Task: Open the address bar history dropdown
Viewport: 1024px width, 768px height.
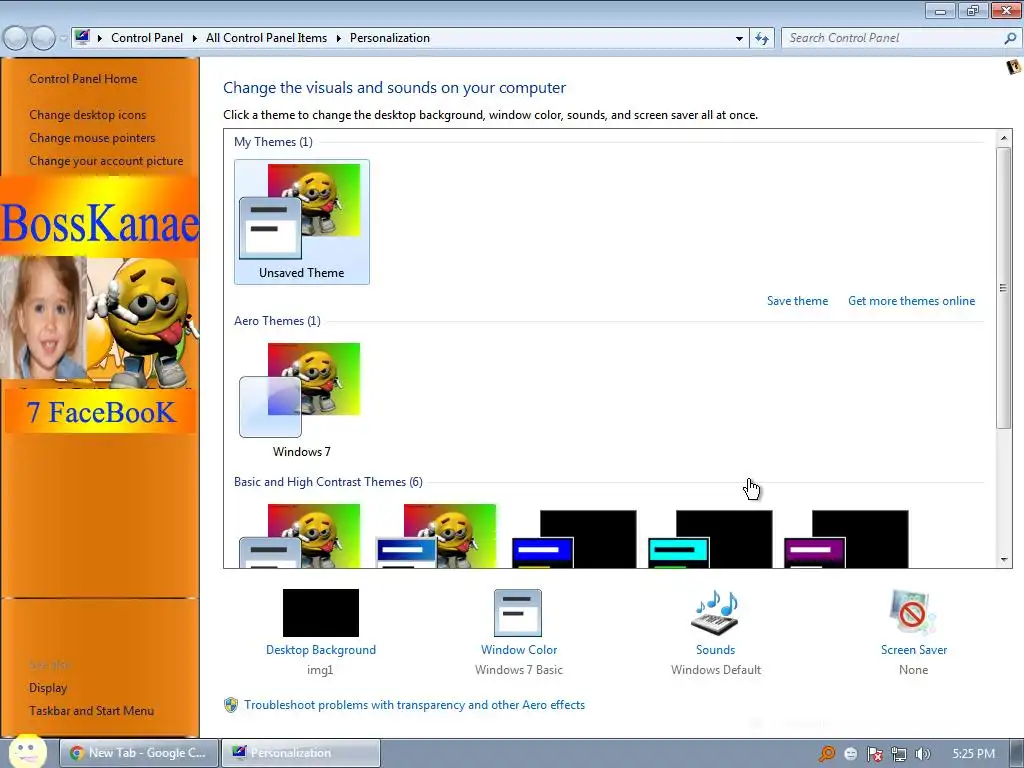Action: tap(739, 39)
